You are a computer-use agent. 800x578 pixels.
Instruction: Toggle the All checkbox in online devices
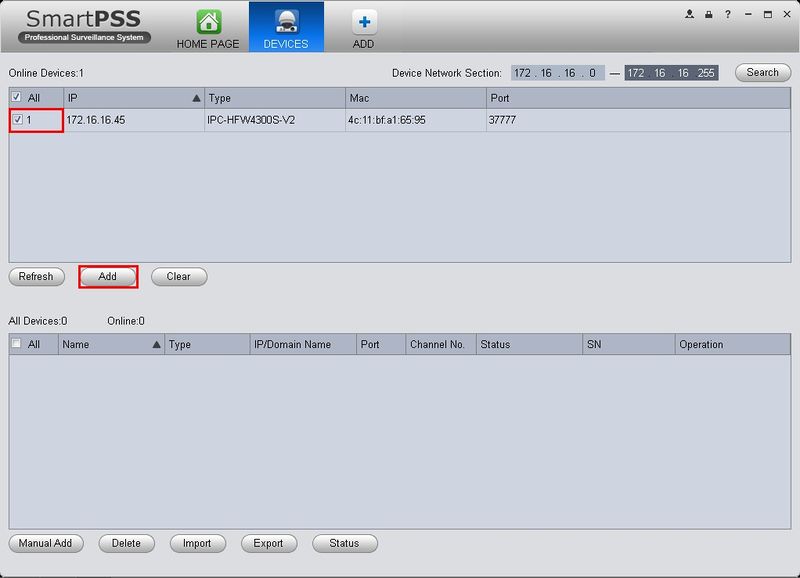point(16,96)
